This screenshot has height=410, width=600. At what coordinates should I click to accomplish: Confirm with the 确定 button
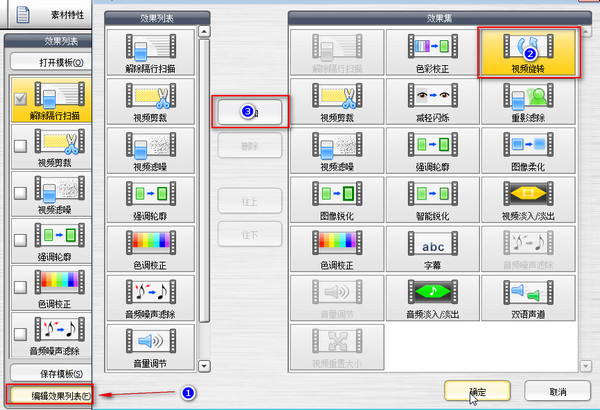pos(477,391)
